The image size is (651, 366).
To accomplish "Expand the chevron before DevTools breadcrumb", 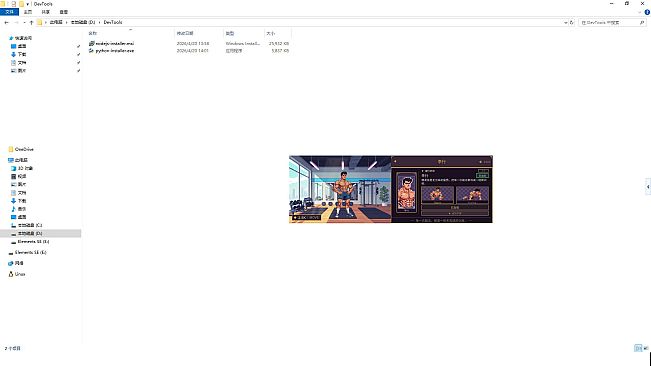I will pos(100,22).
